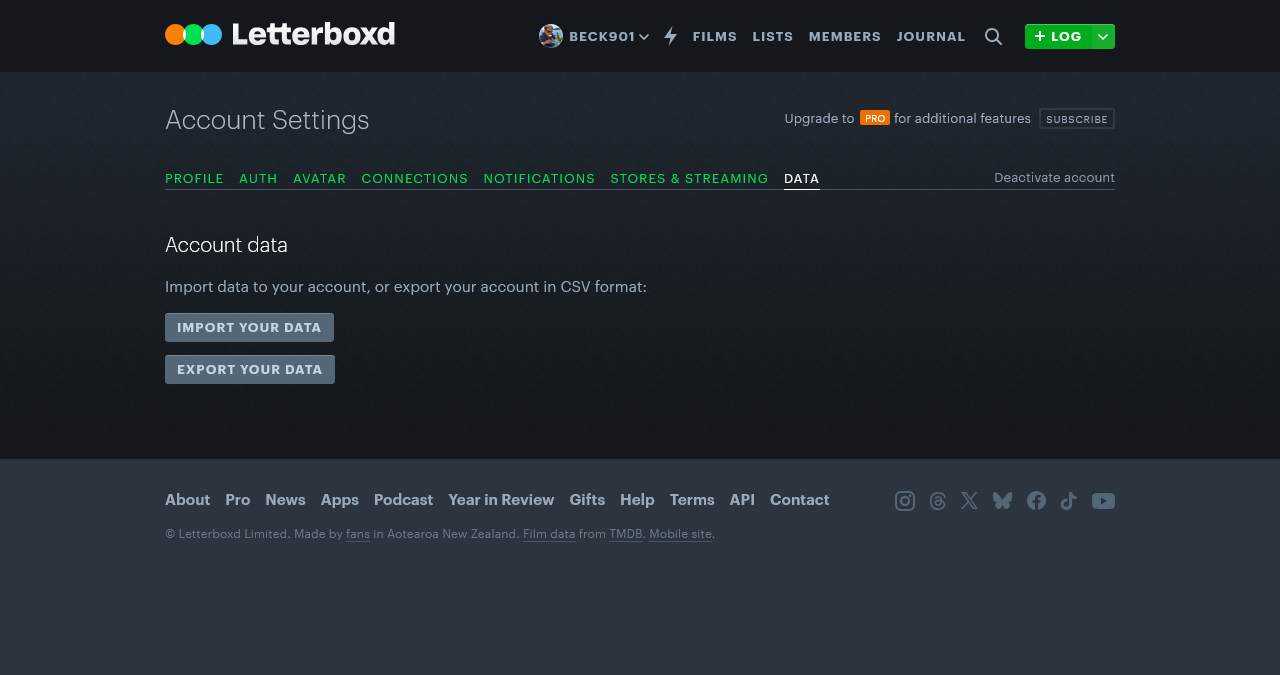Image resolution: width=1280 pixels, height=675 pixels.
Task: Open Letterboxd's Instagram page
Action: (x=905, y=501)
